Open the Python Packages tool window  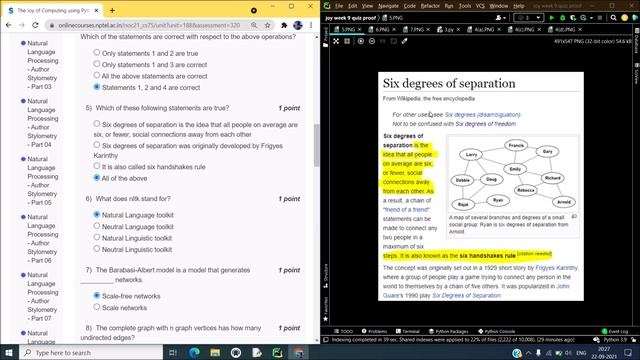(x=449, y=331)
